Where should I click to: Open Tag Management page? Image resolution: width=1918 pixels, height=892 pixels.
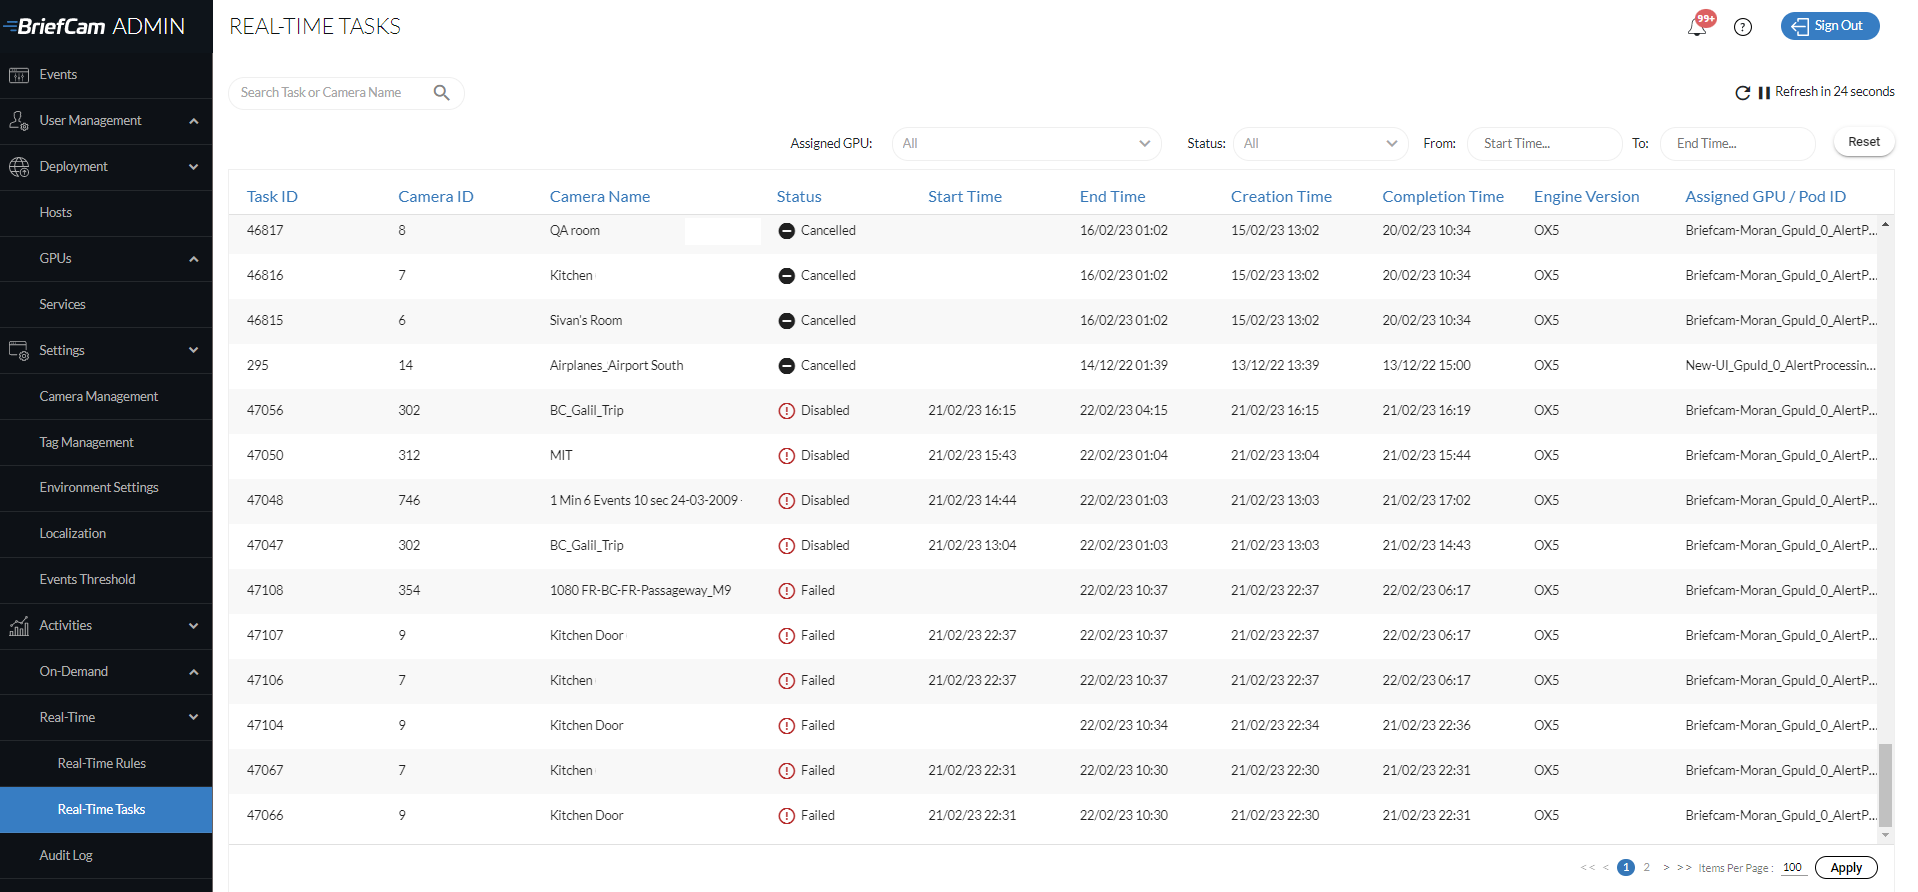coord(86,443)
